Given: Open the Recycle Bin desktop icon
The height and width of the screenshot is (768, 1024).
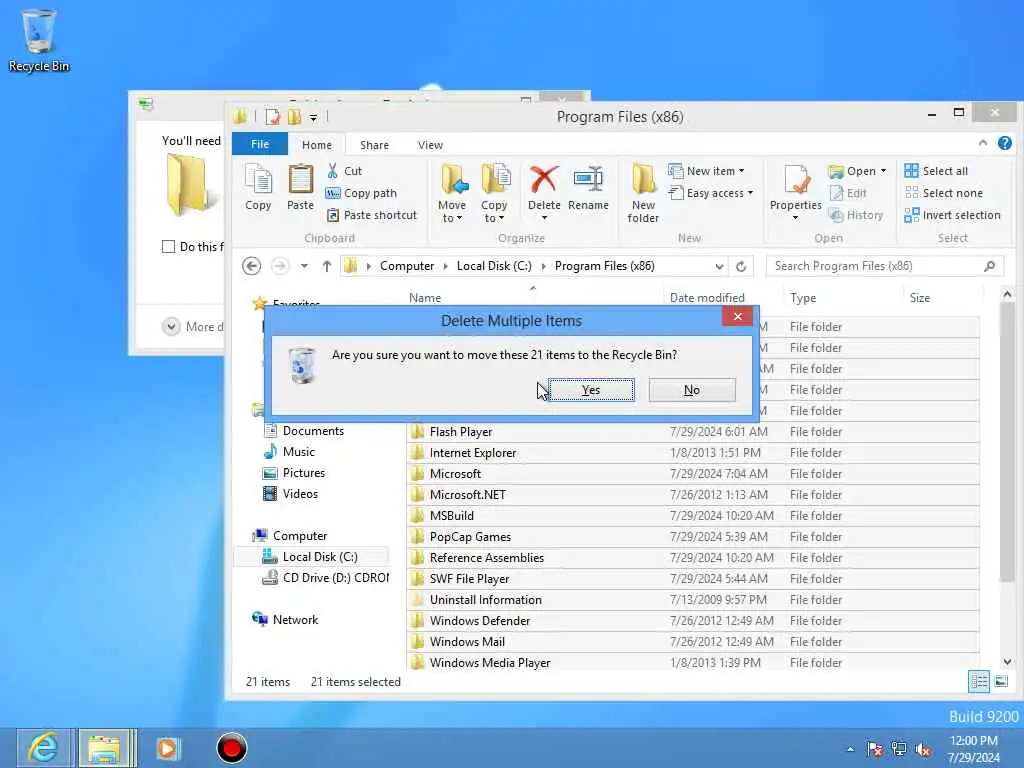Looking at the screenshot, I should click(x=39, y=40).
